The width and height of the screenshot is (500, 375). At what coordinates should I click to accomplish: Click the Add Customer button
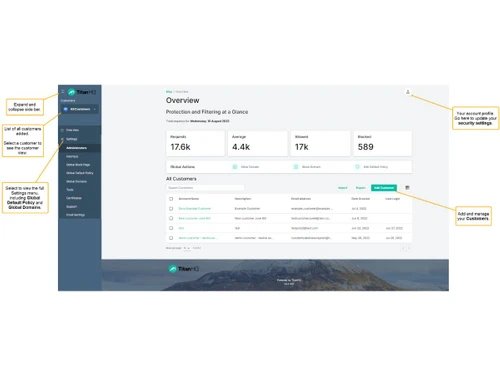(x=384, y=188)
